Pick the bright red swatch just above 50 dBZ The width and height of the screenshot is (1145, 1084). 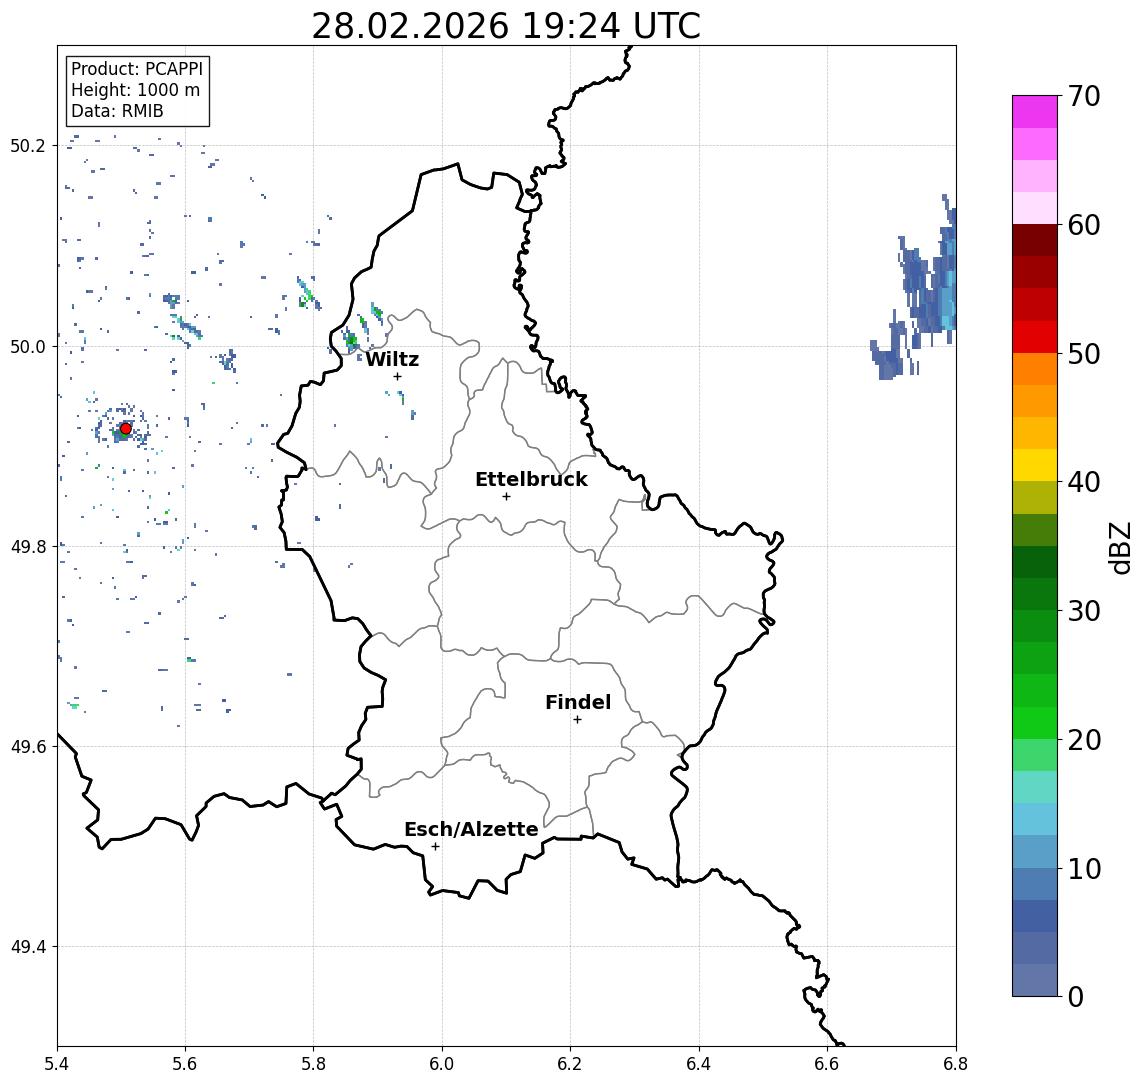[x=1035, y=337]
